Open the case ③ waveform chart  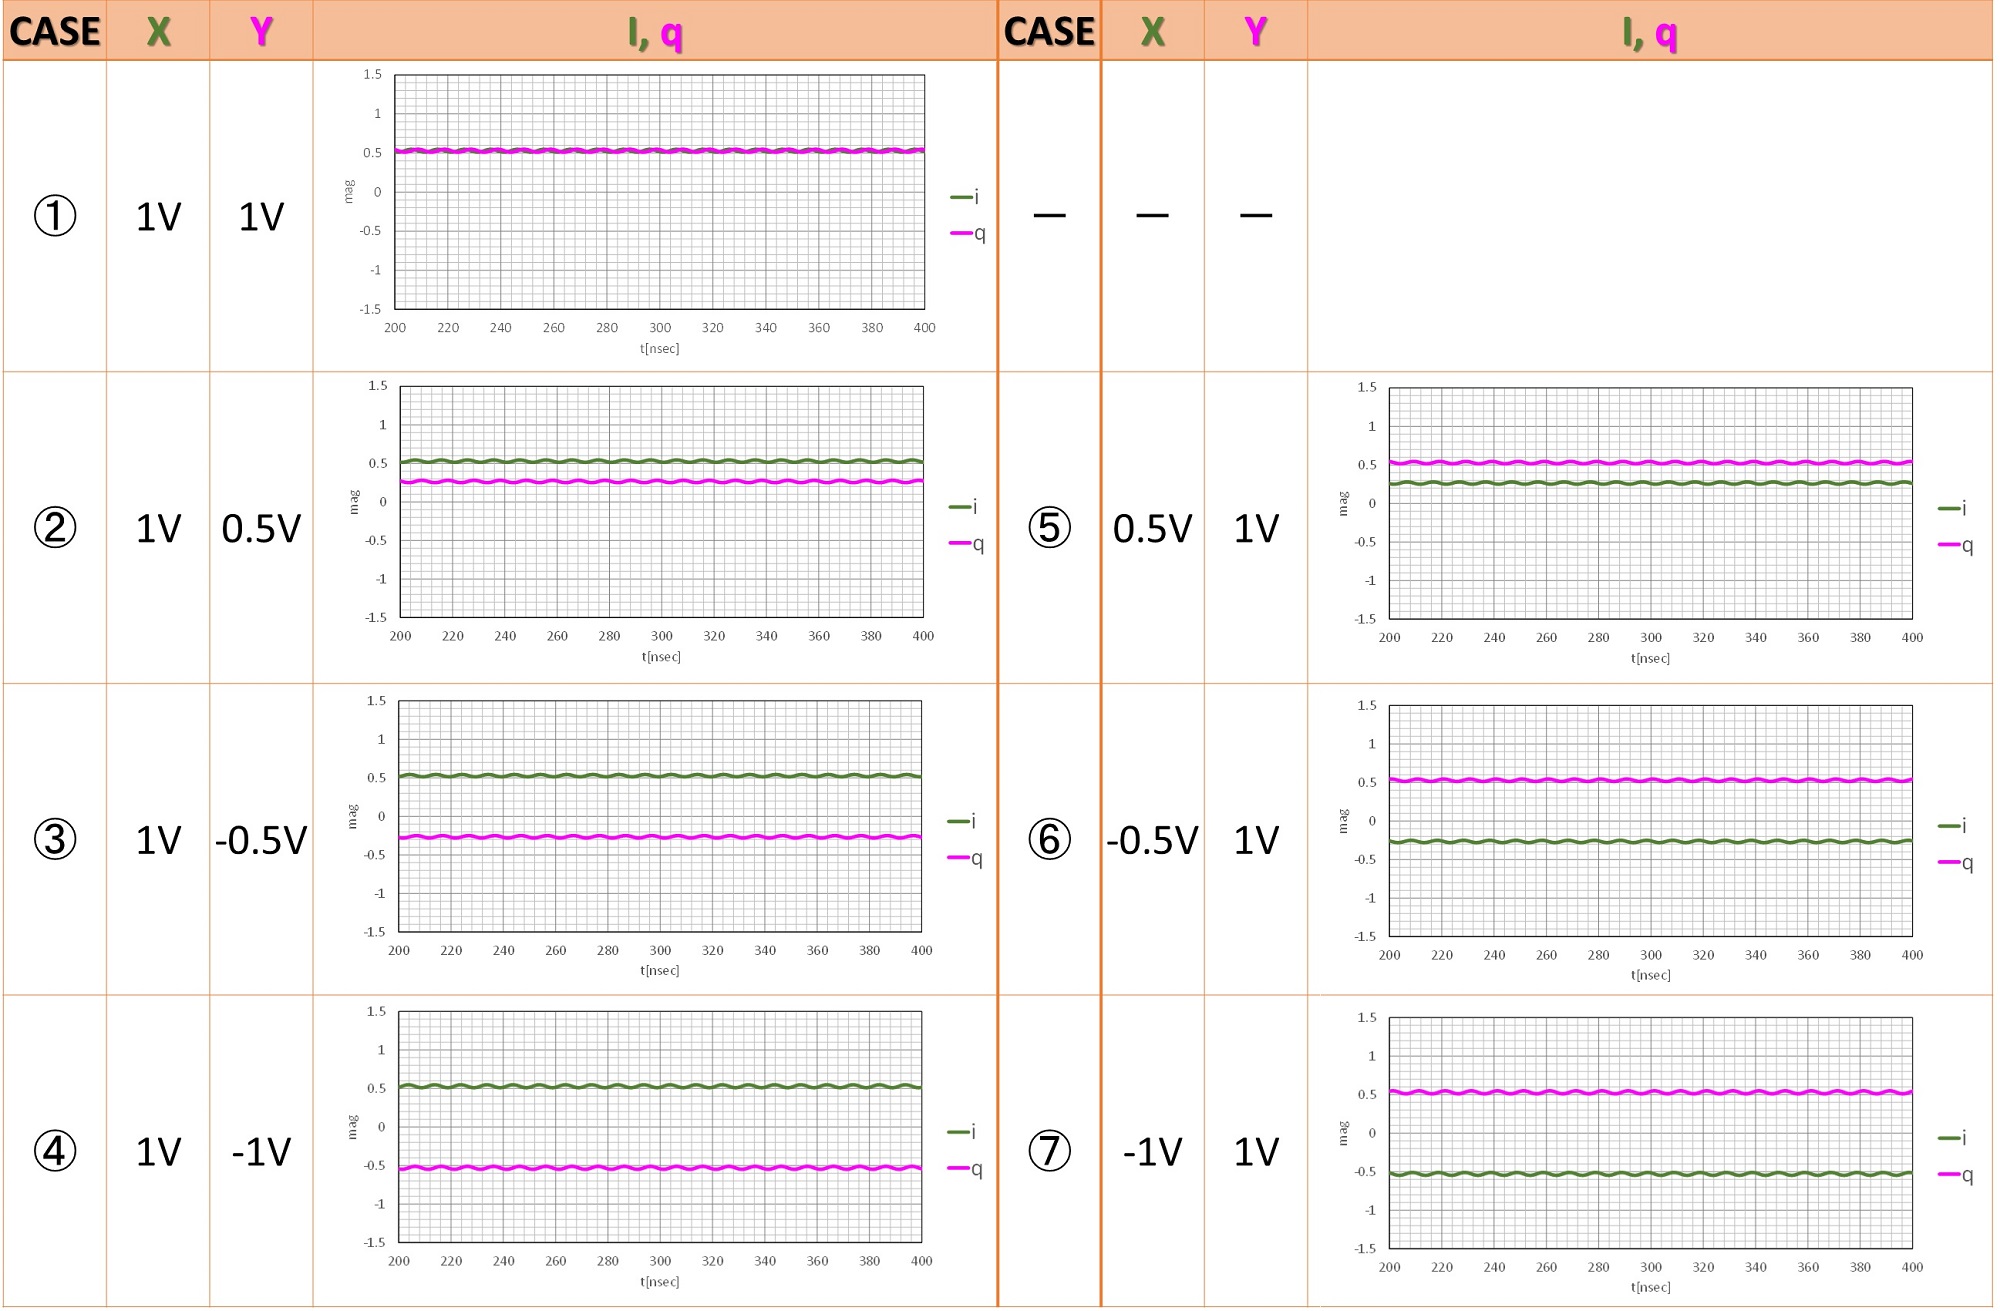[x=660, y=816]
